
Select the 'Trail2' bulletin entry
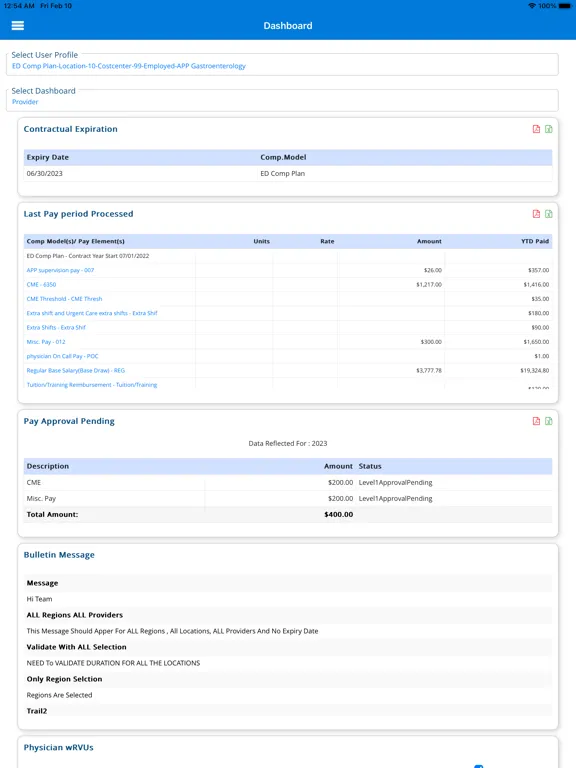[x=37, y=711]
